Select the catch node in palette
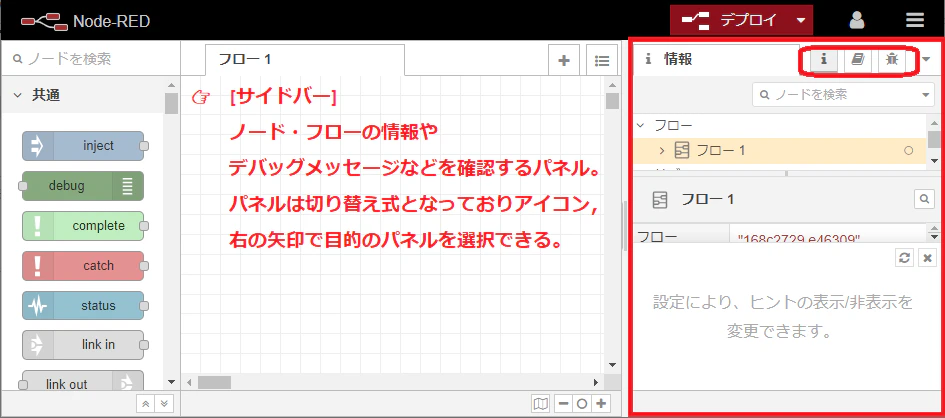Image resolution: width=945 pixels, height=418 pixels. 84,266
